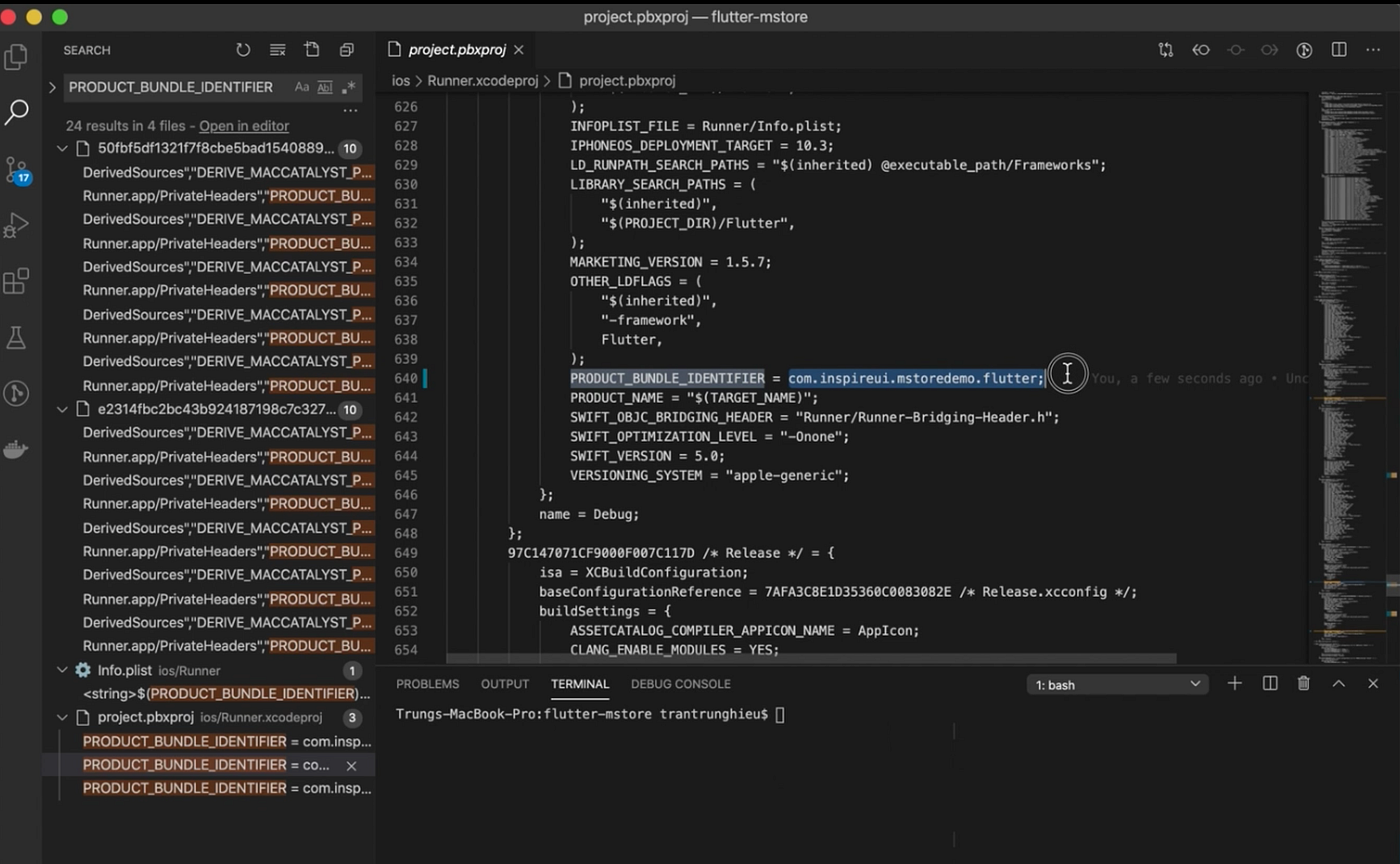Open the Info.plist file result row
This screenshot has width=1400, height=864.
pos(208,670)
